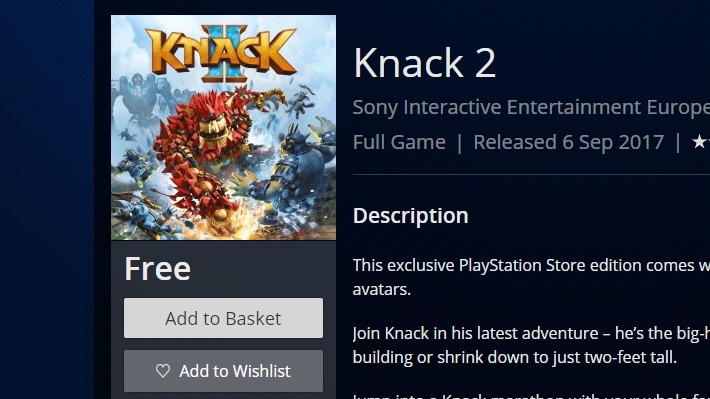
Task: Click the Released 6 Sep 2017 text
Action: tap(568, 142)
